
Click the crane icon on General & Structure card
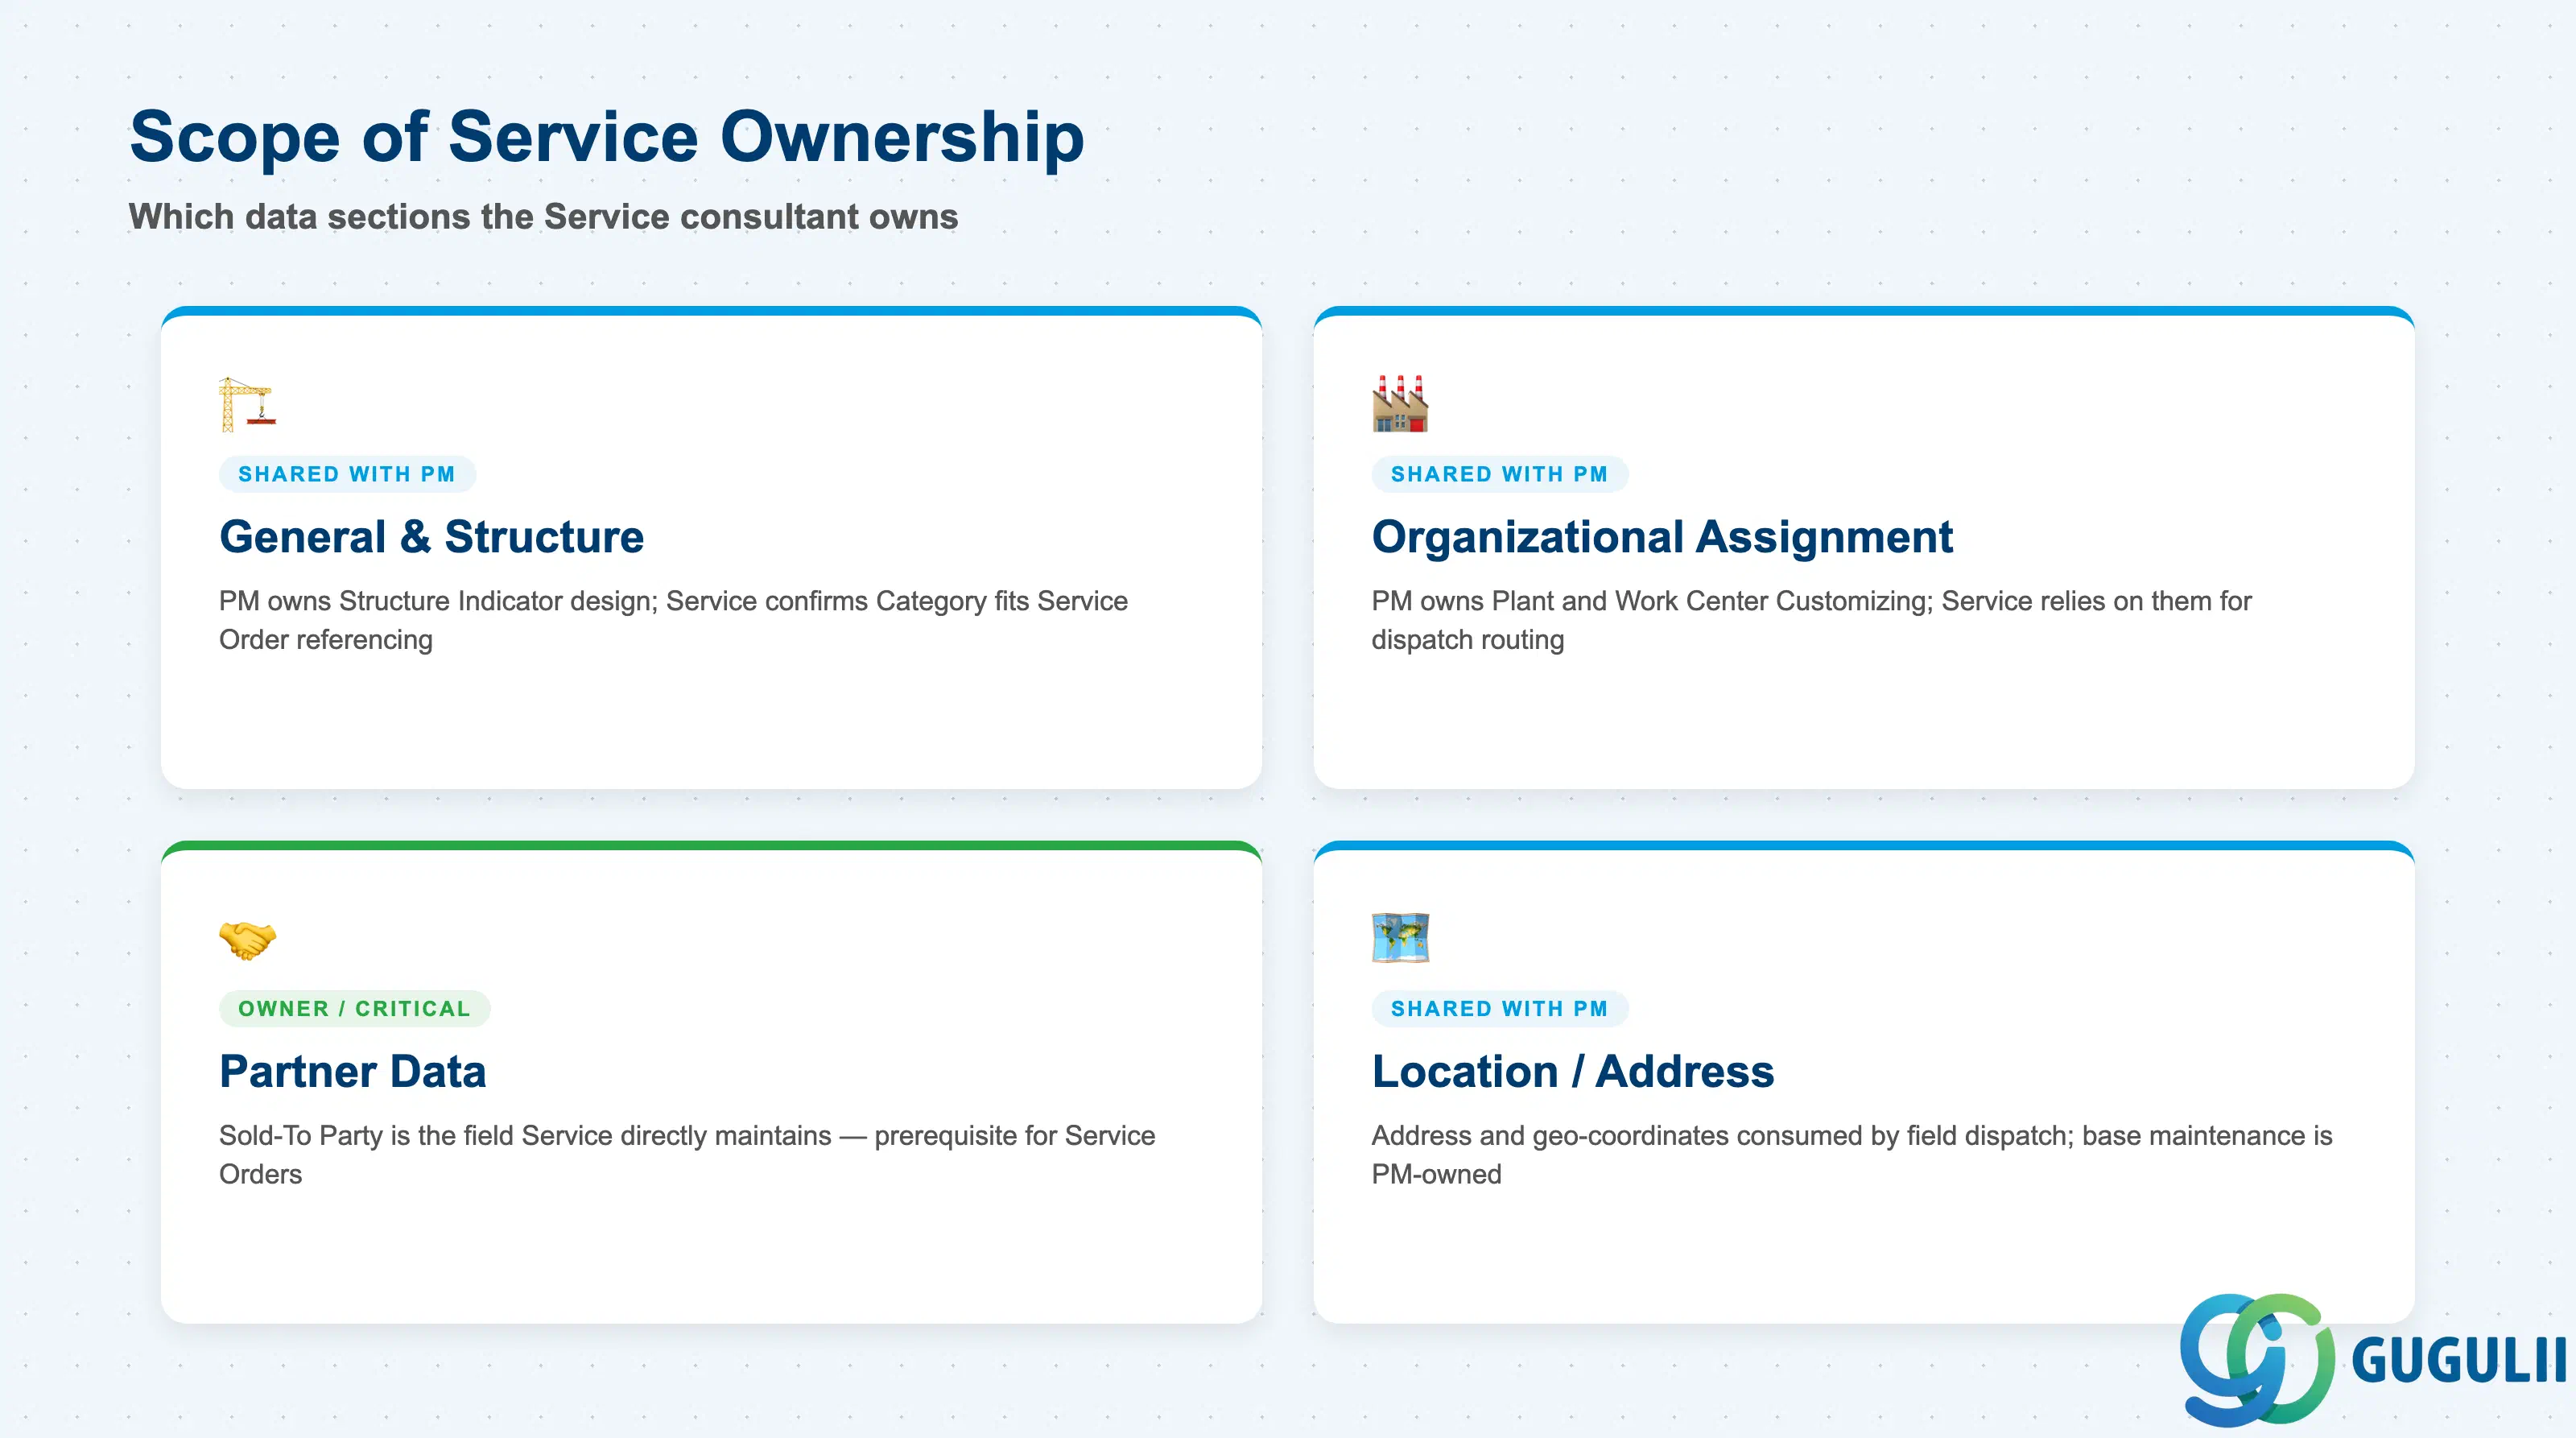(247, 404)
